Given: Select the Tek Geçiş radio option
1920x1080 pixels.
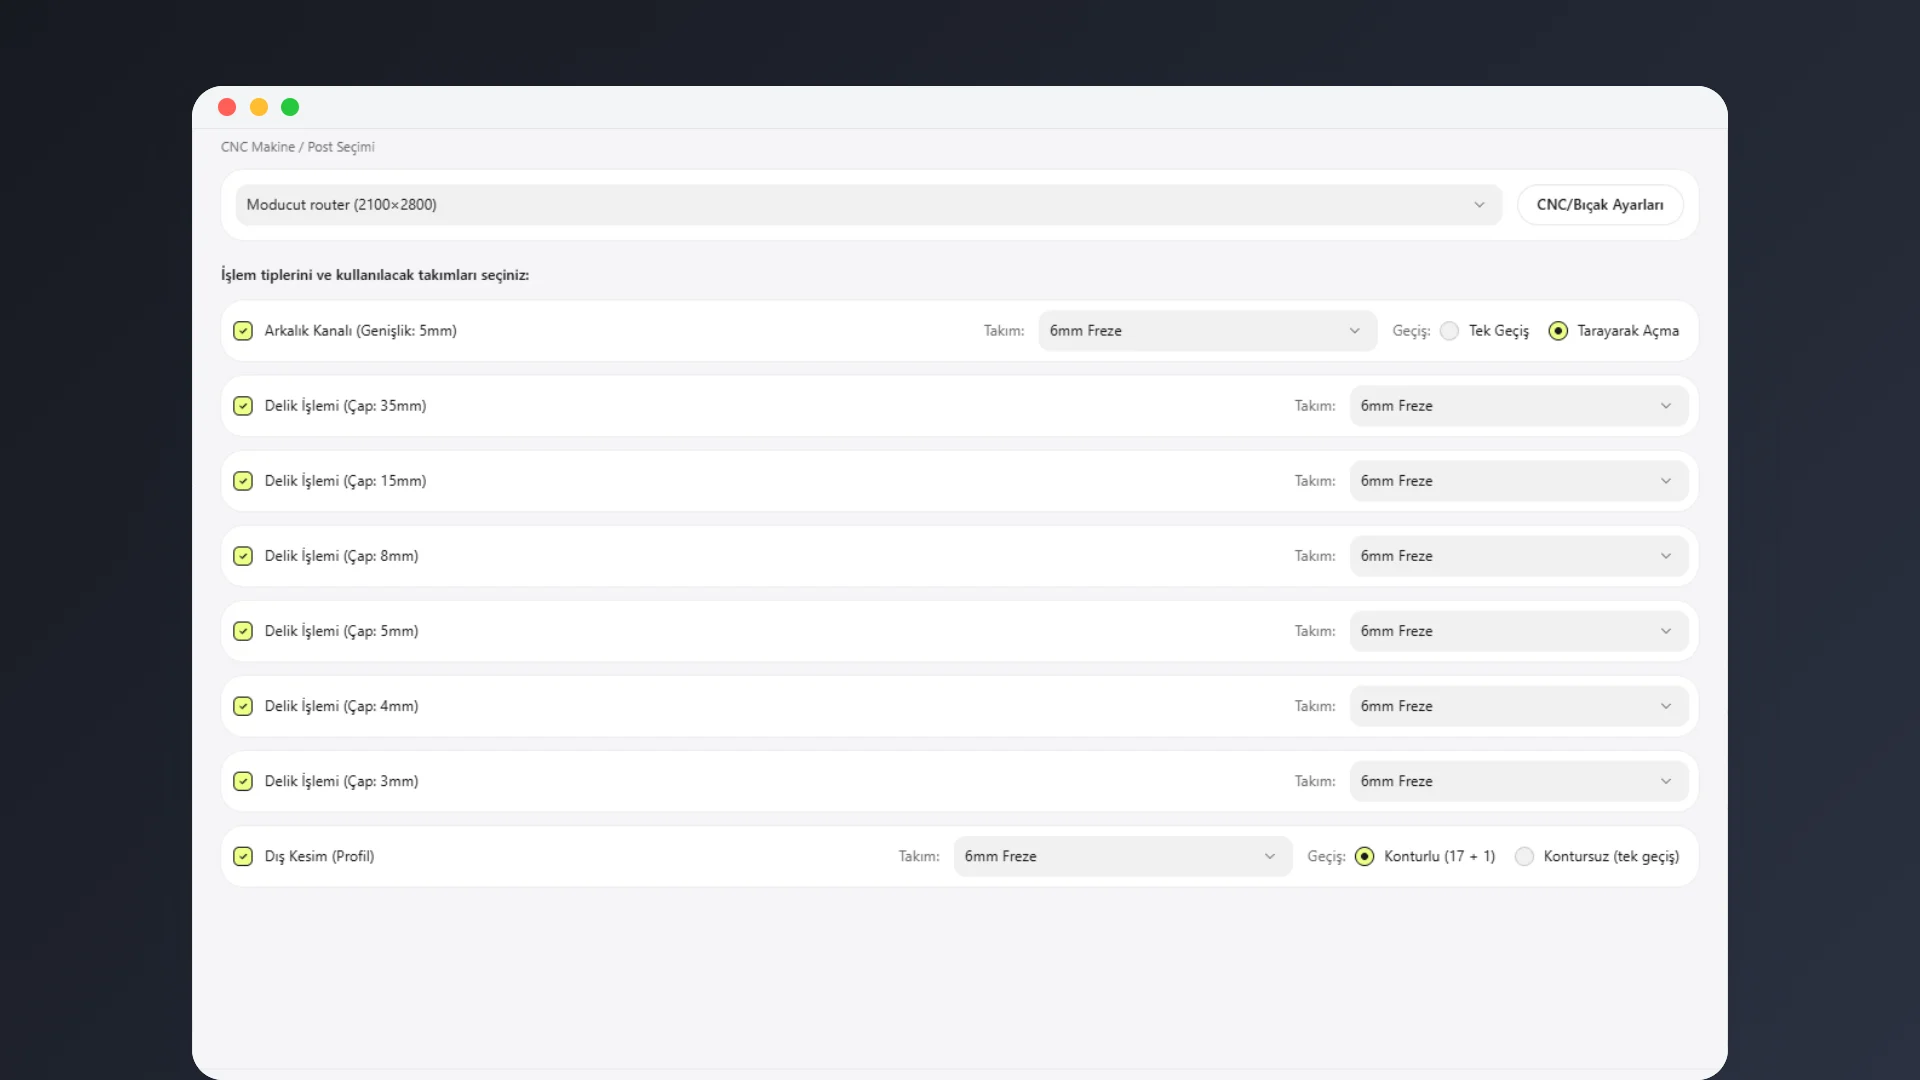Looking at the screenshot, I should (x=1449, y=331).
